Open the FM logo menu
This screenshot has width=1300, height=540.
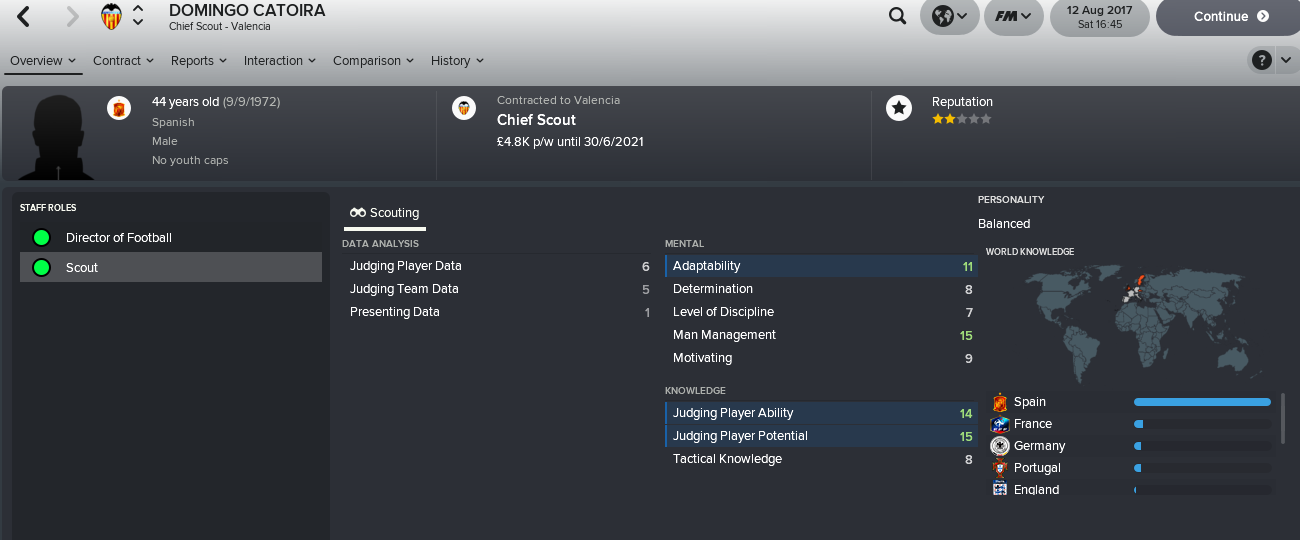[1014, 16]
